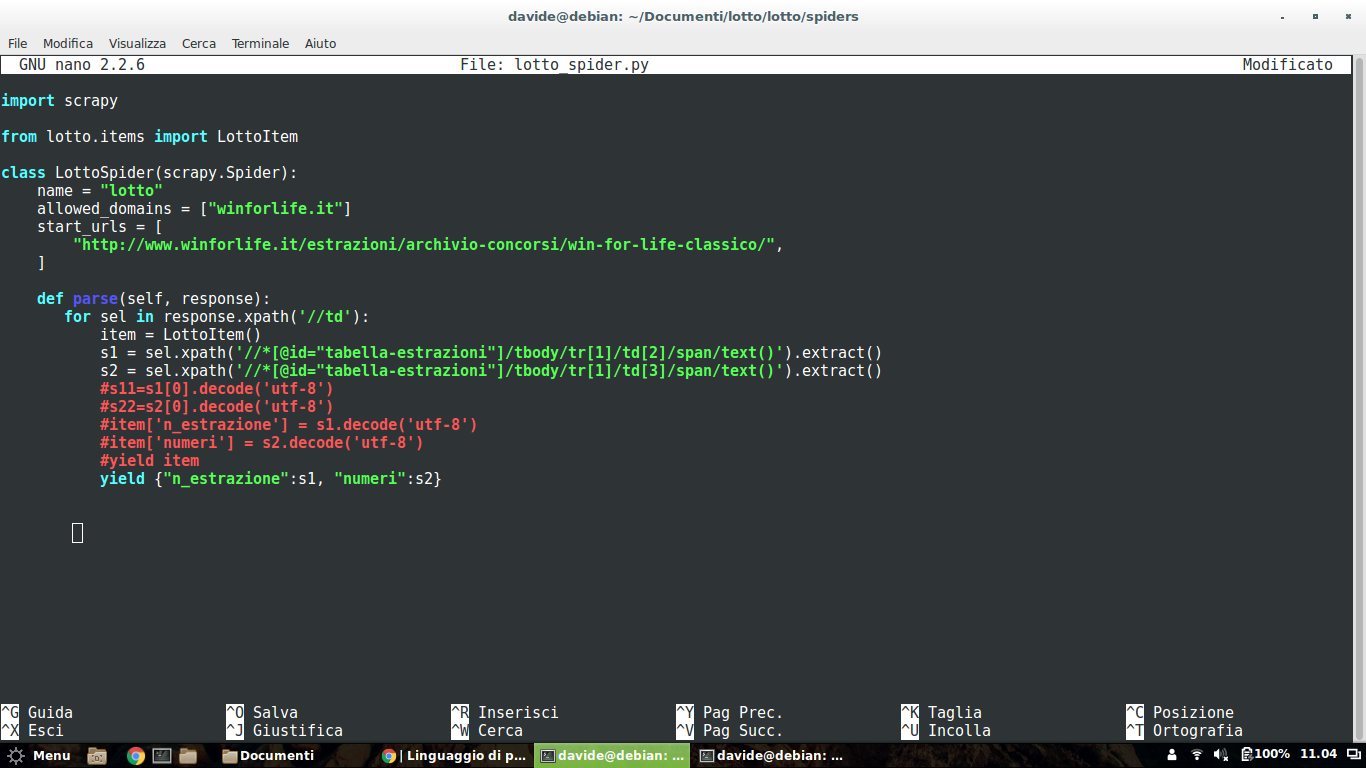Open the Menu launcher in the taskbar
Screen dimensions: 1366x768
39,755
